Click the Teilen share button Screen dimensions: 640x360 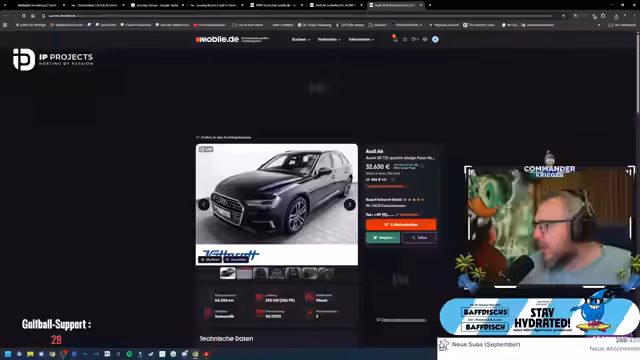[x=419, y=238]
